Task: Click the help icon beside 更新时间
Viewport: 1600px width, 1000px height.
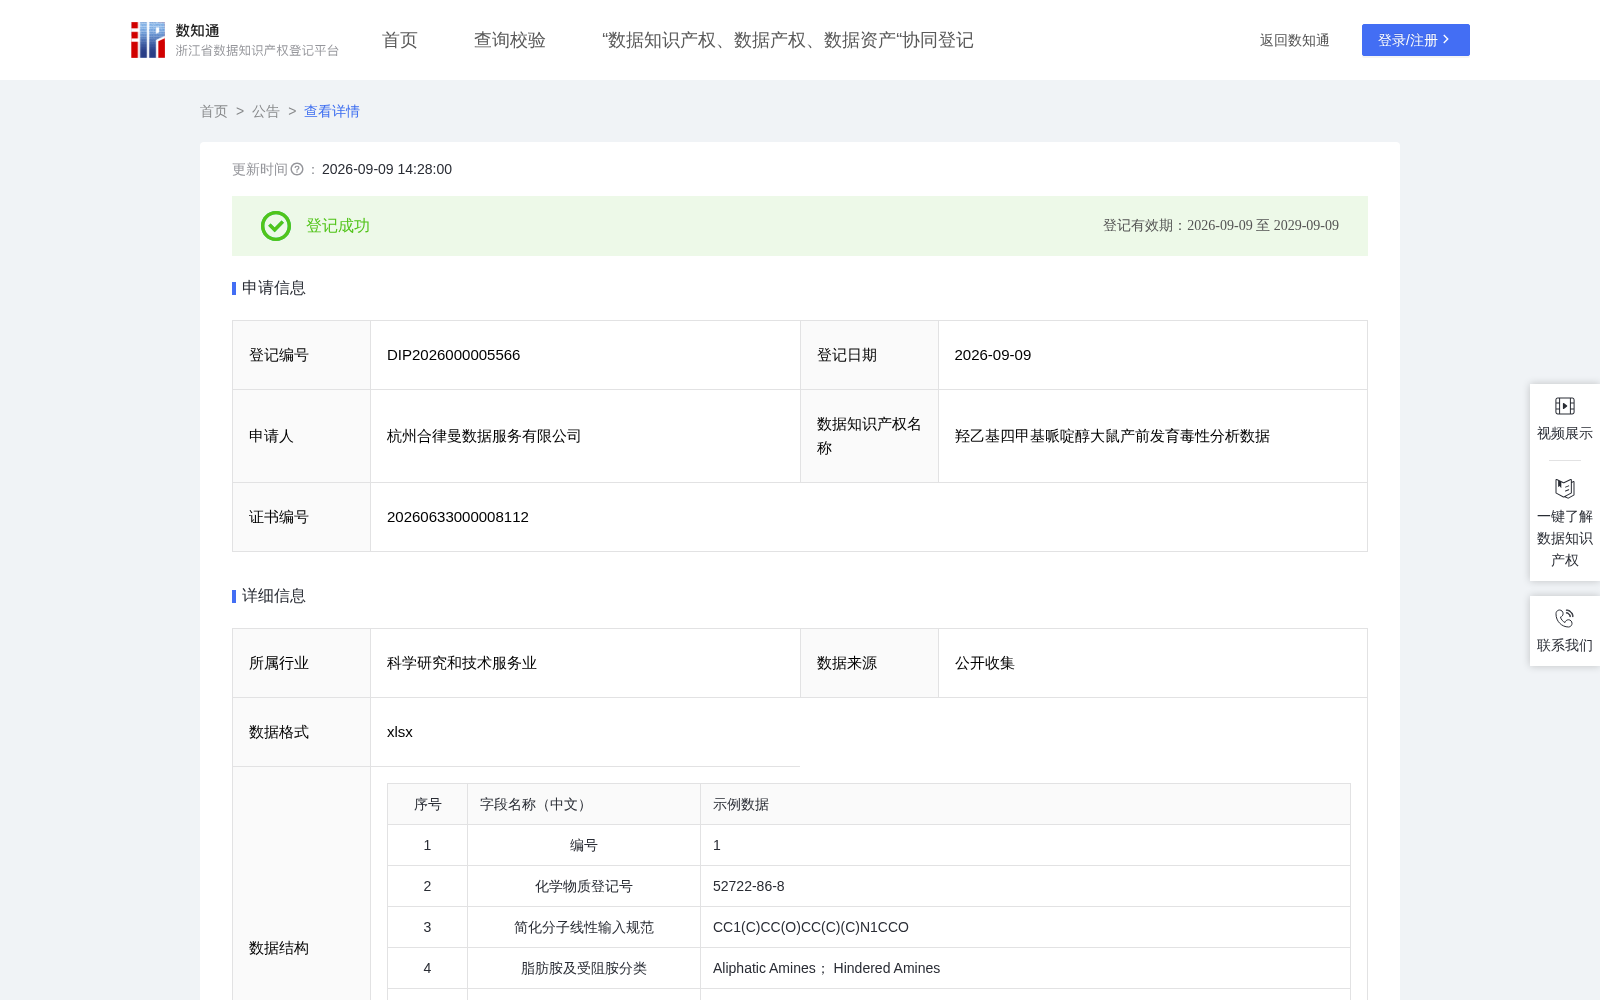Action: click(297, 169)
